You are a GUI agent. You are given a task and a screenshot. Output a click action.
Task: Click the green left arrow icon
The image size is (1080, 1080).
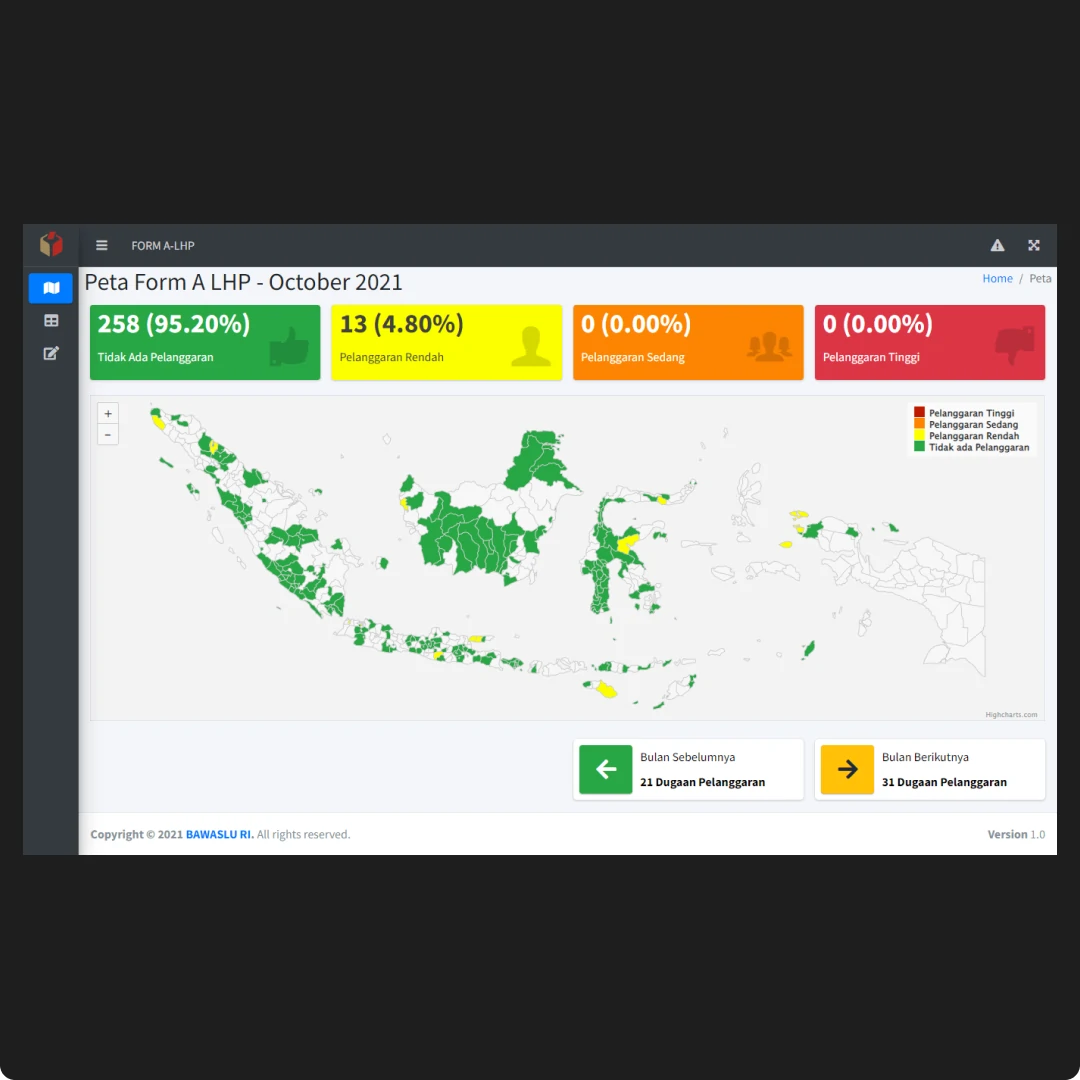pyautogui.click(x=606, y=769)
